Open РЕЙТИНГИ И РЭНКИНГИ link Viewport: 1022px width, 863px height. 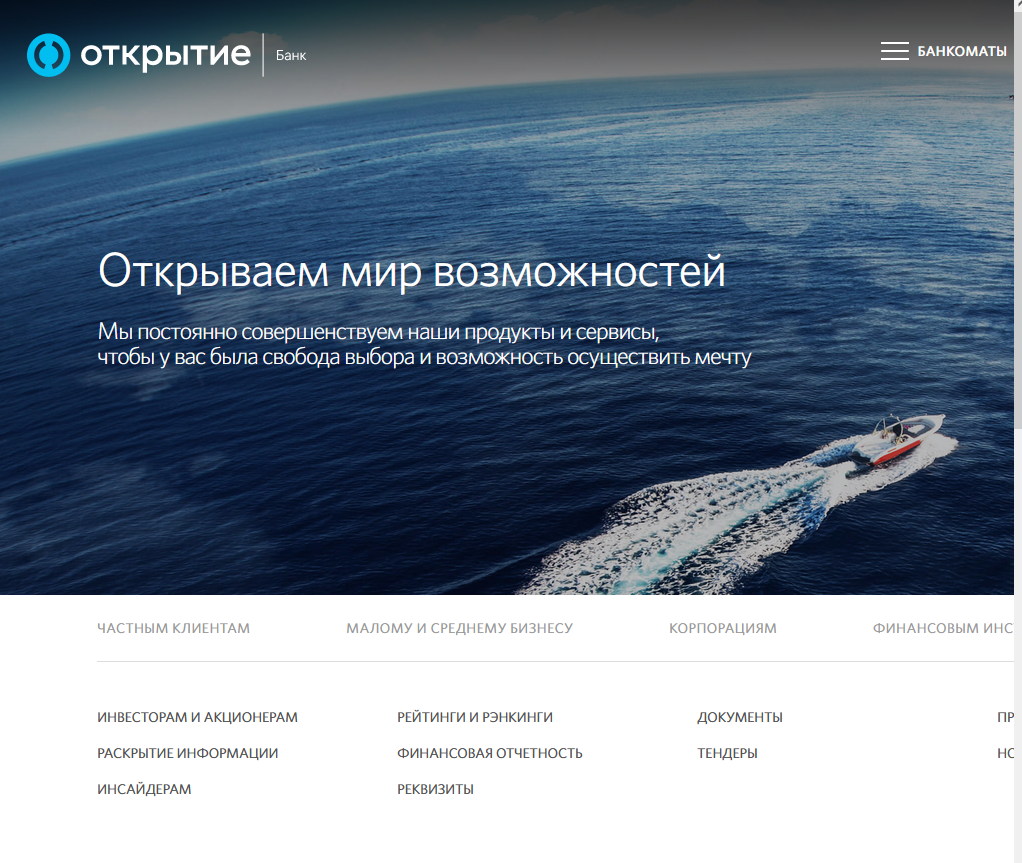[474, 717]
